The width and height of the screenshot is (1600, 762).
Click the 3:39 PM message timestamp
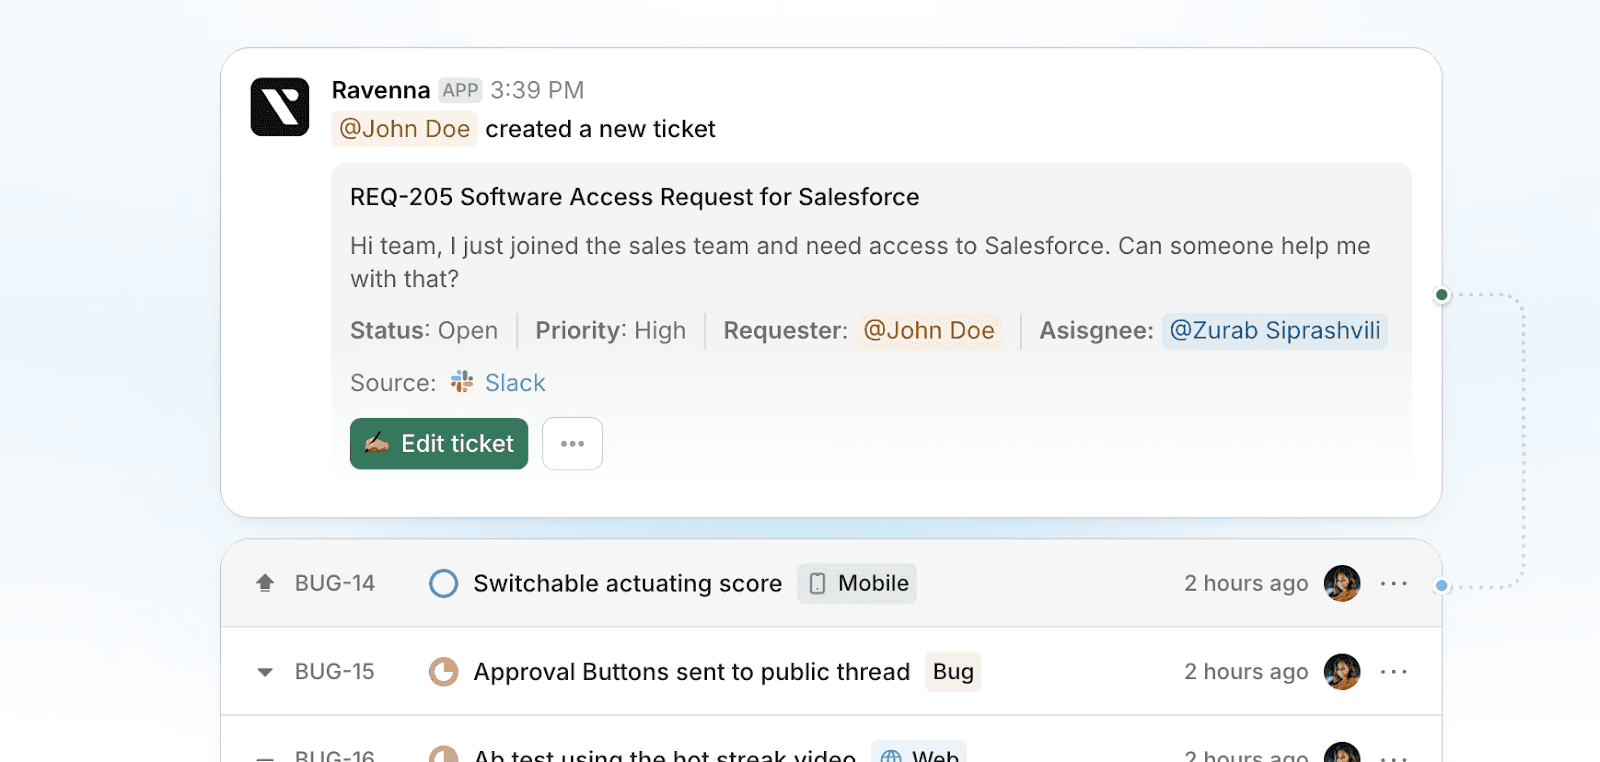537,90
